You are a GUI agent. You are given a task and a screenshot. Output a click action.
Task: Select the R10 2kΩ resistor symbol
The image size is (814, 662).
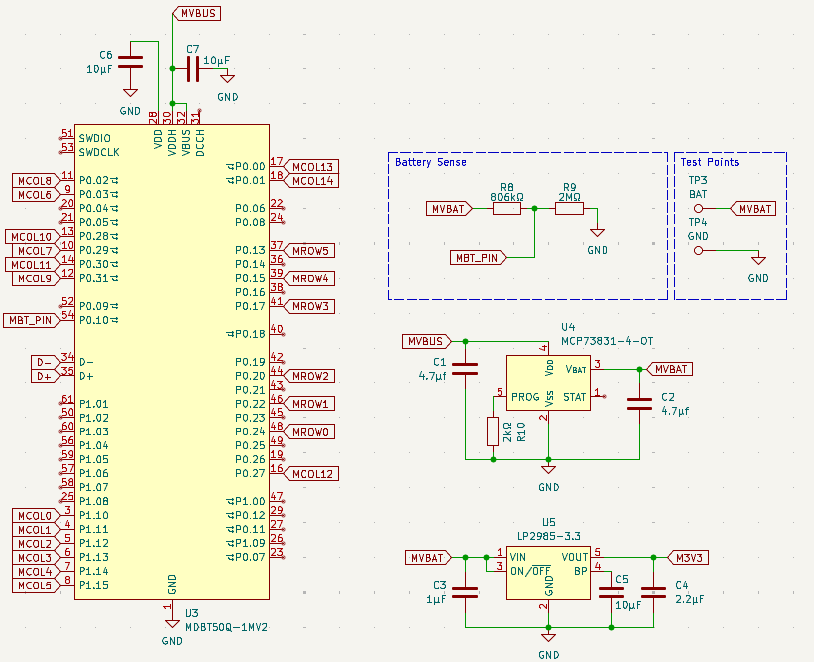492,431
